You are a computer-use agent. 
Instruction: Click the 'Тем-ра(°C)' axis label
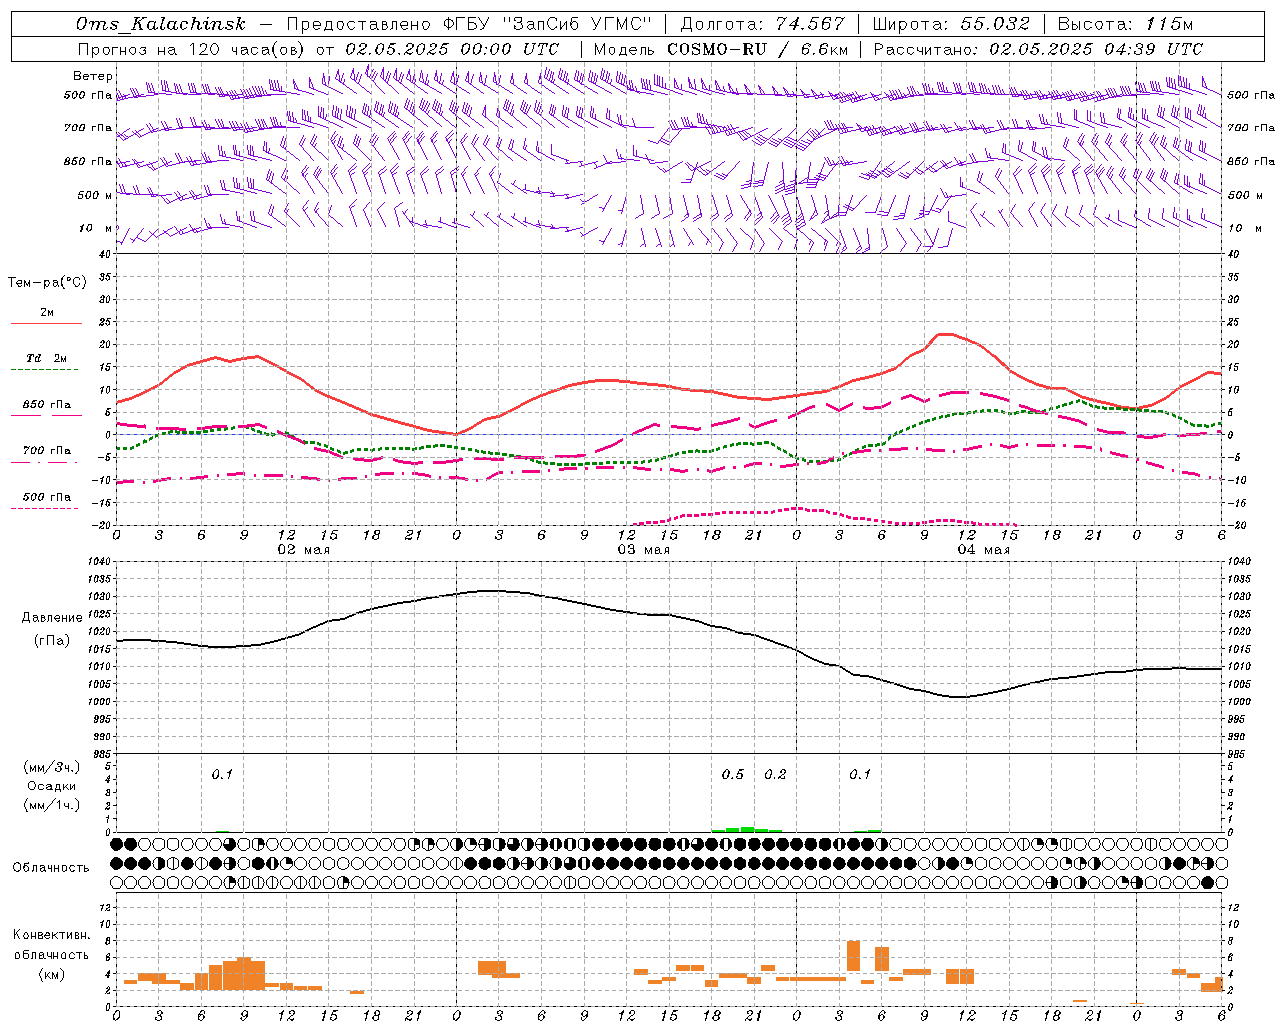(x=47, y=283)
